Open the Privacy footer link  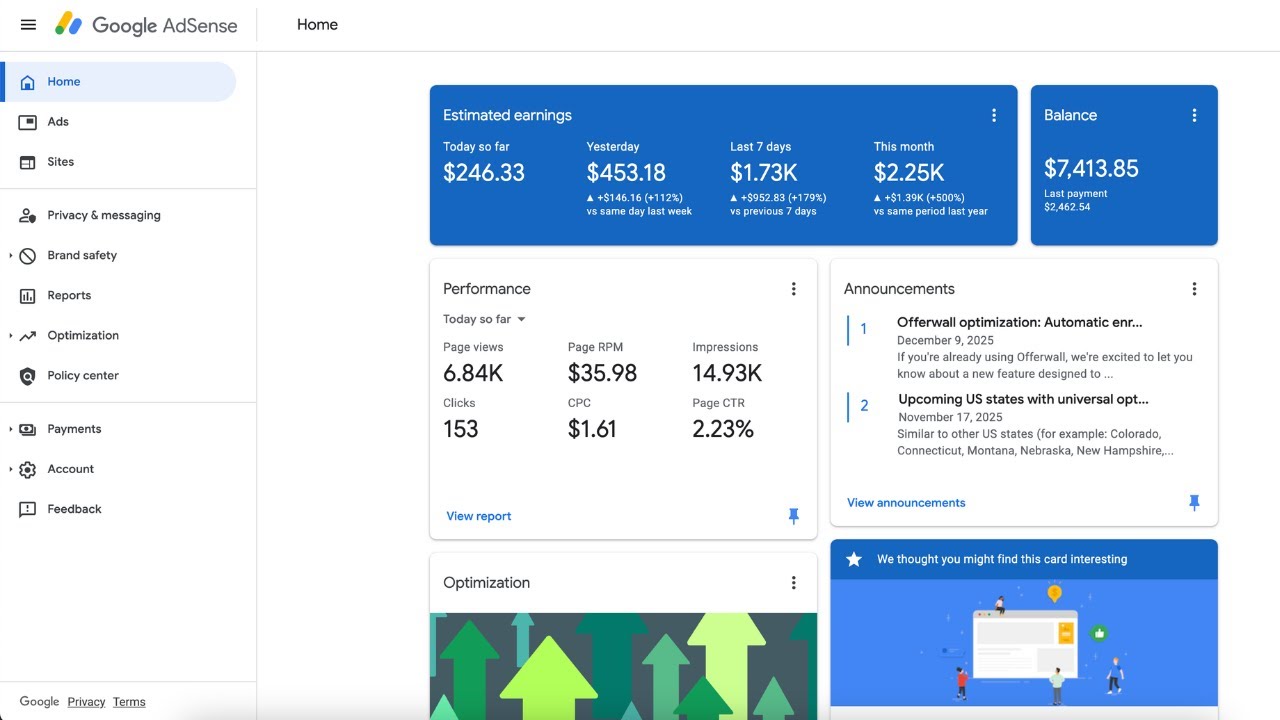coord(86,702)
